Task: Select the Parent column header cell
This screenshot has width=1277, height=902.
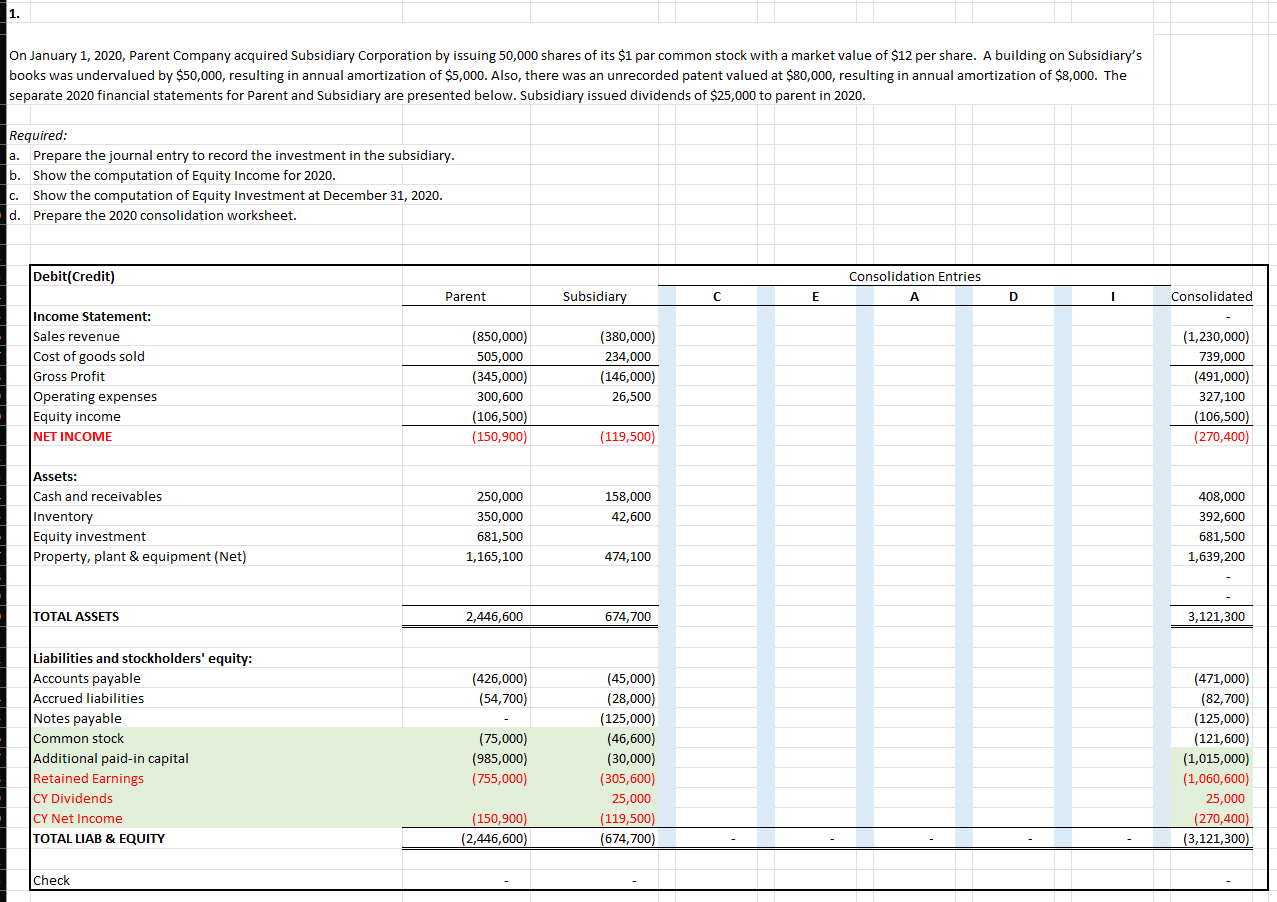Action: (466, 296)
